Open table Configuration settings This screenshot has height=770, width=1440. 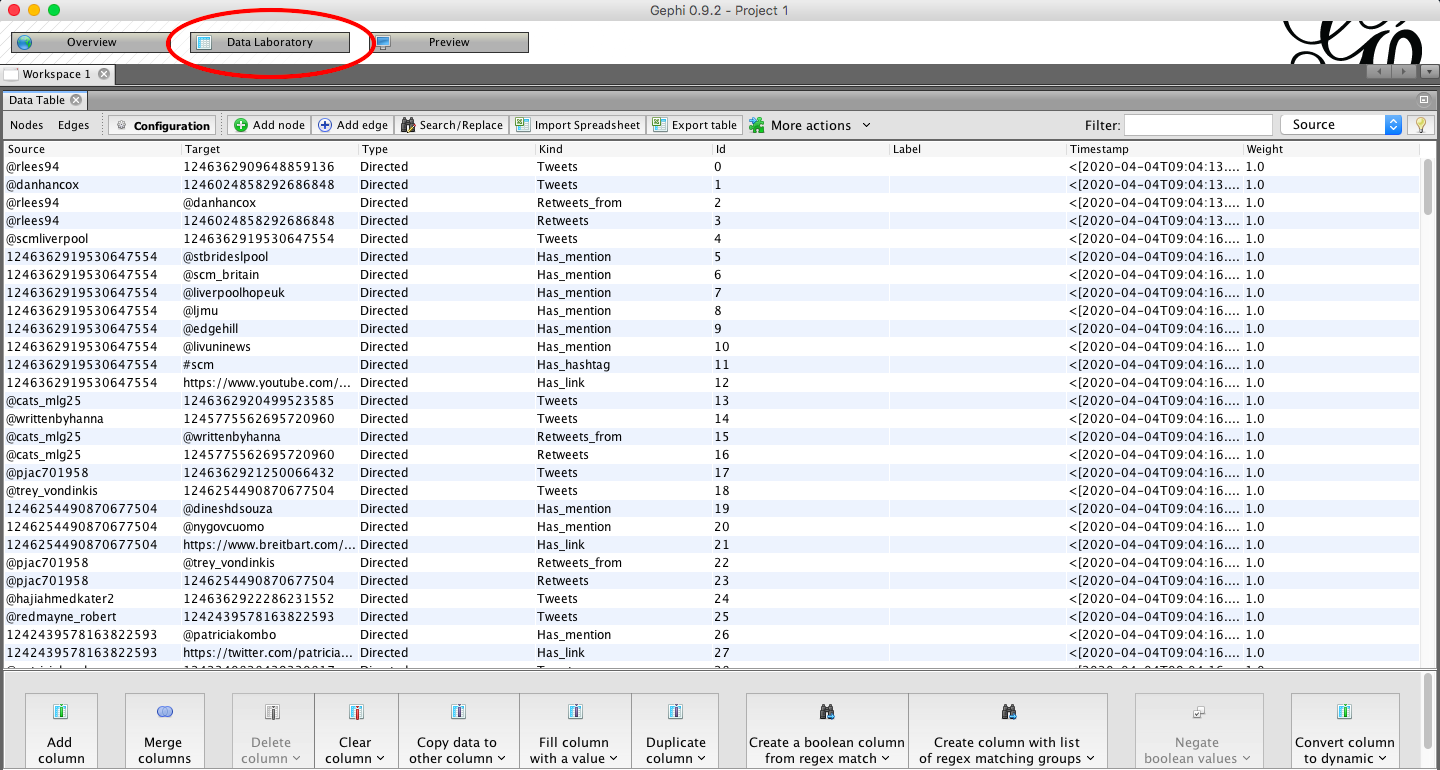click(x=162, y=125)
